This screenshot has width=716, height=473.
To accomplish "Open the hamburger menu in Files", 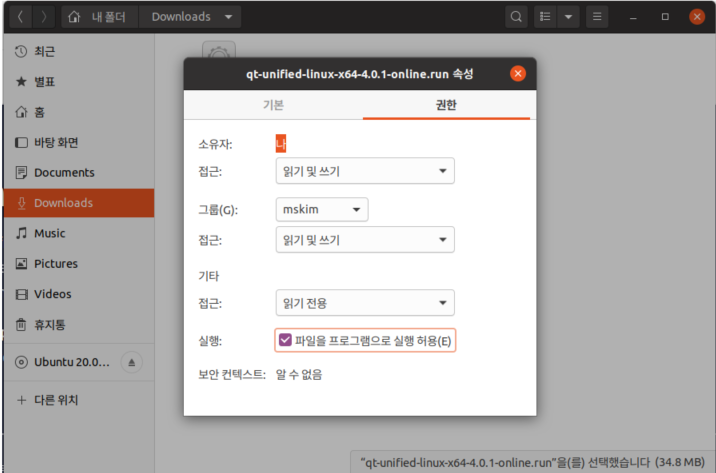I will coord(597,17).
